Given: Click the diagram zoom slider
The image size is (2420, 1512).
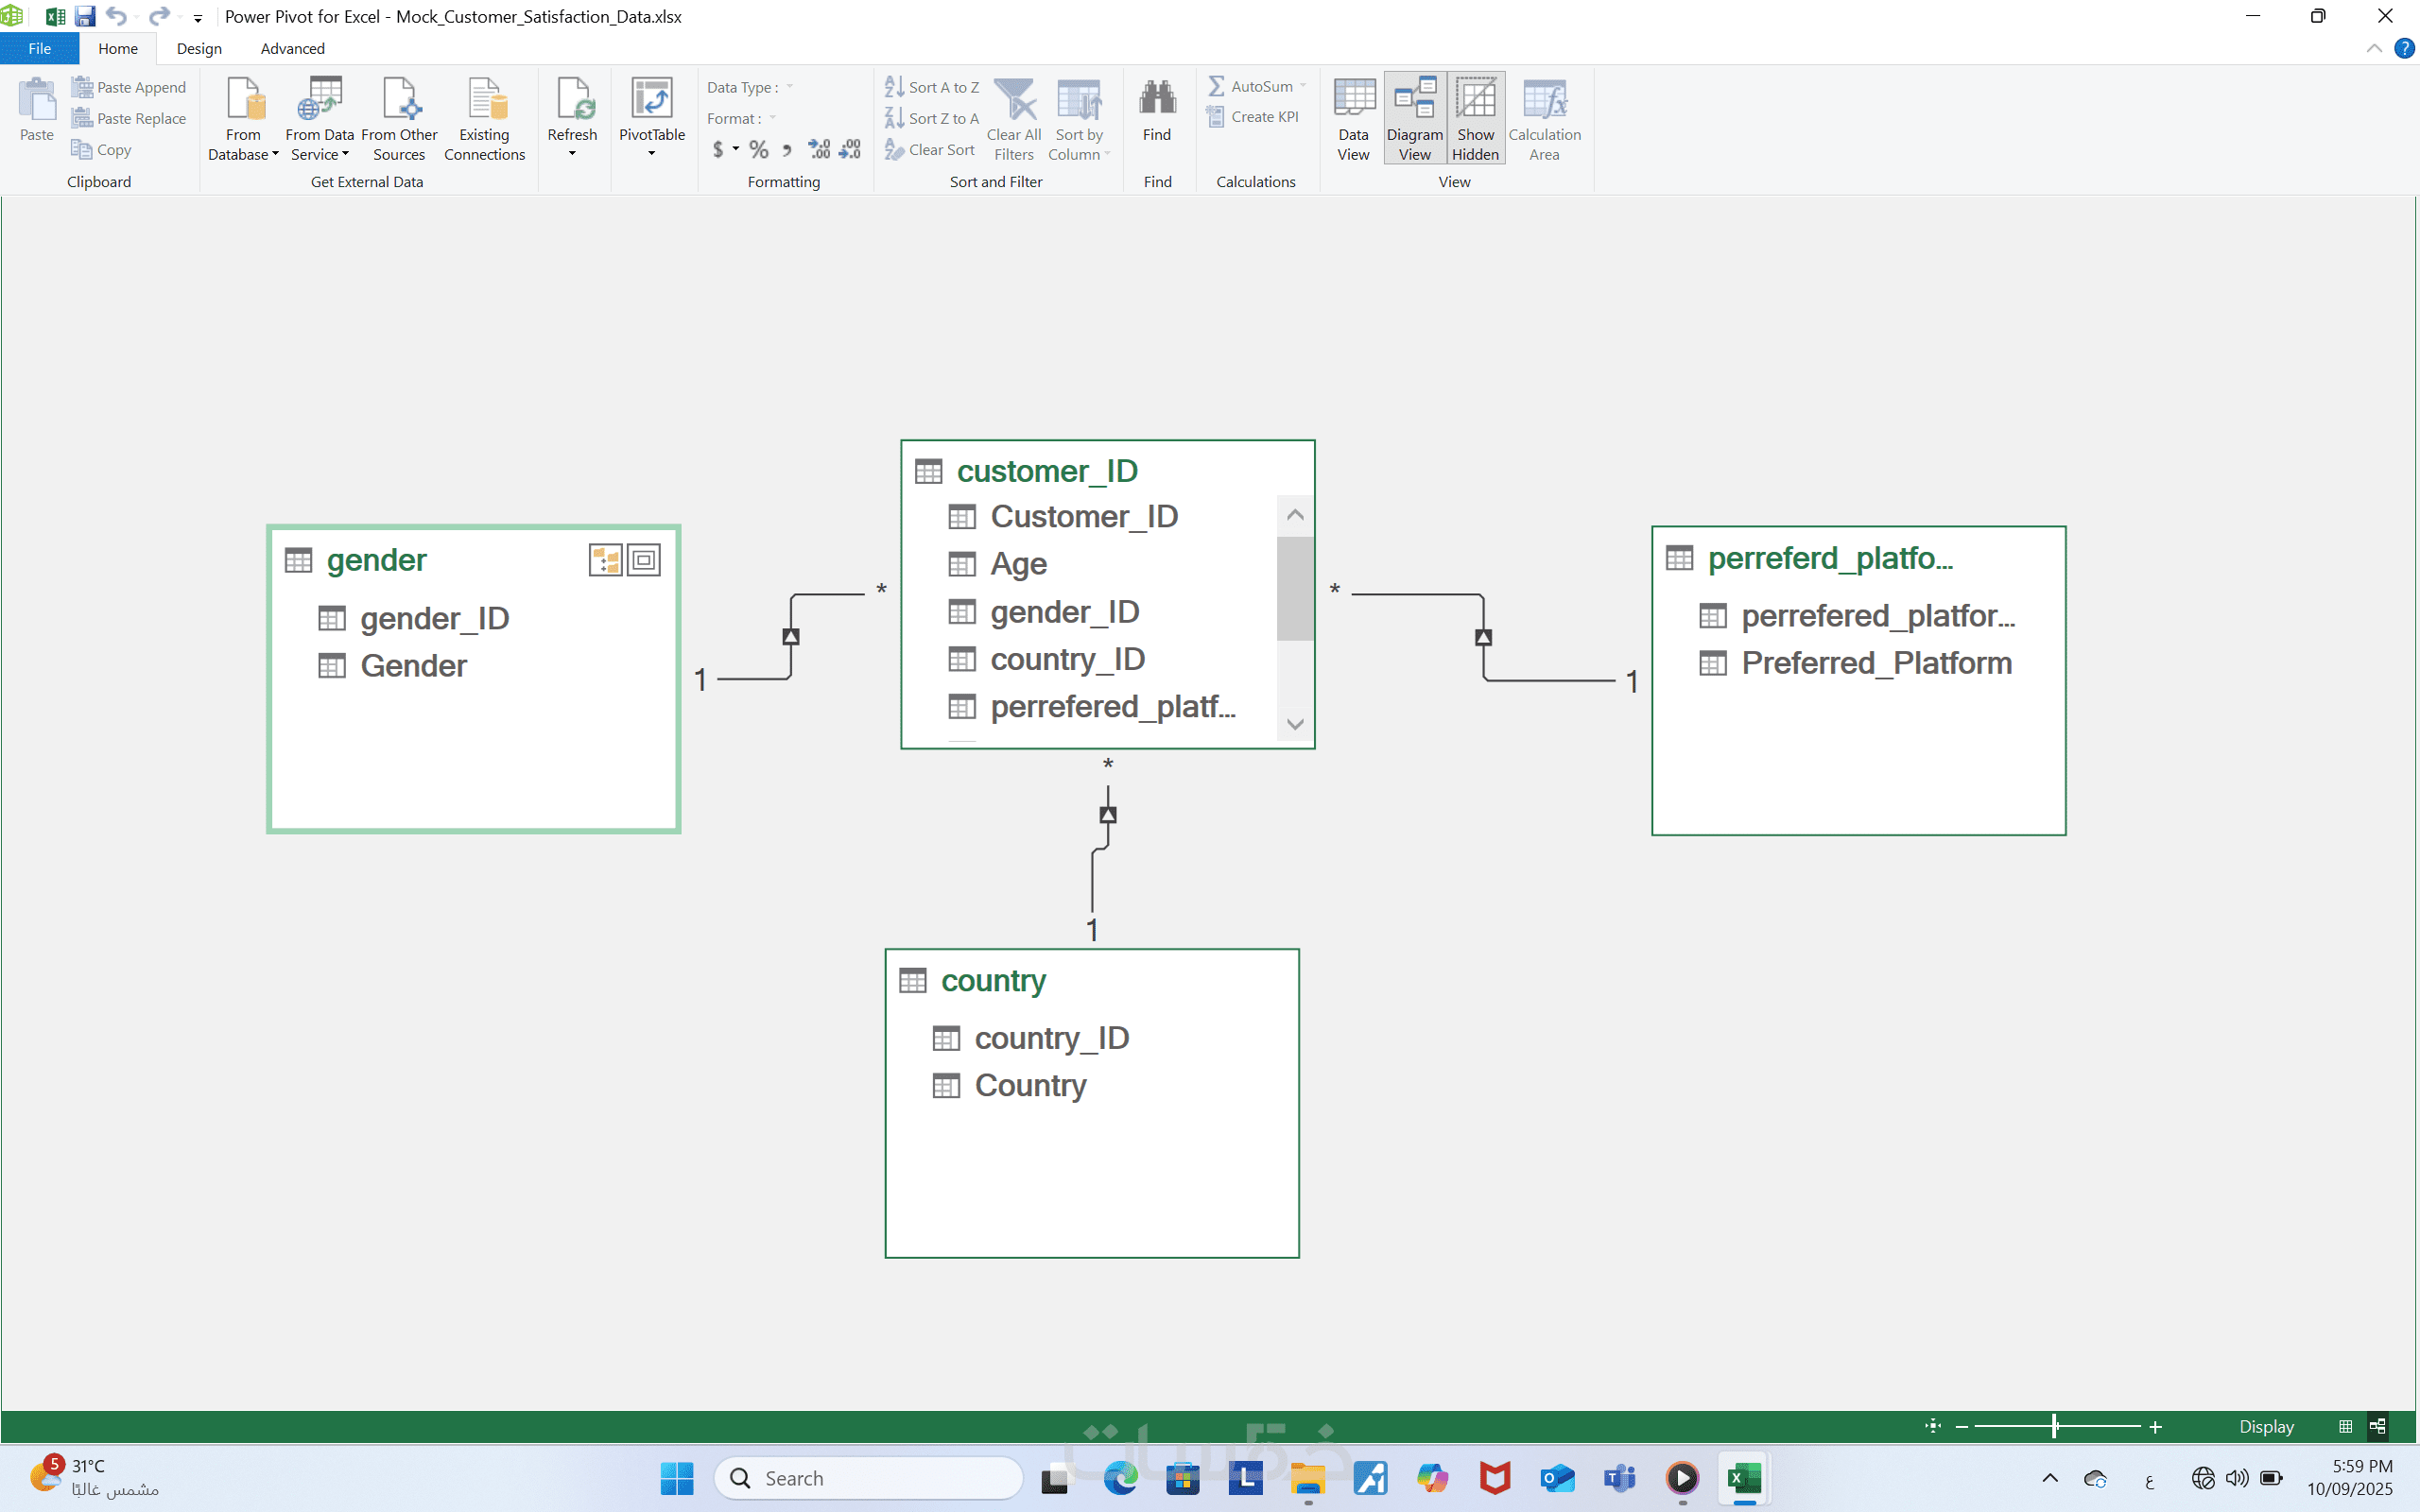Looking at the screenshot, I should coord(2056,1426).
